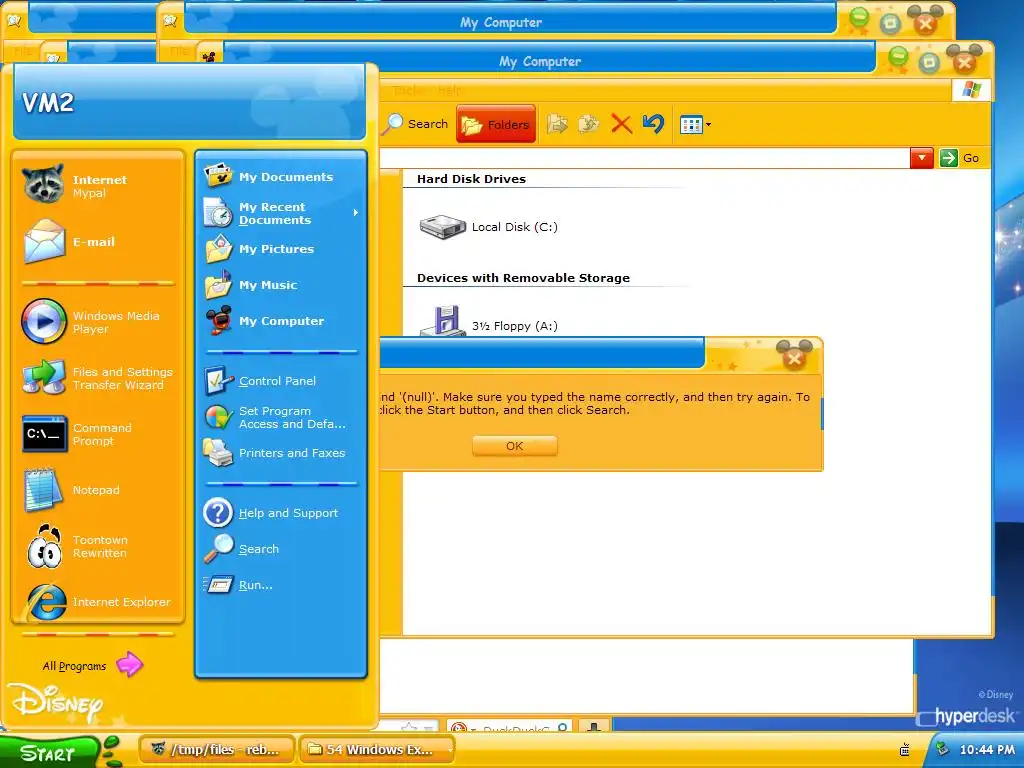Show All Programs list

(93, 665)
